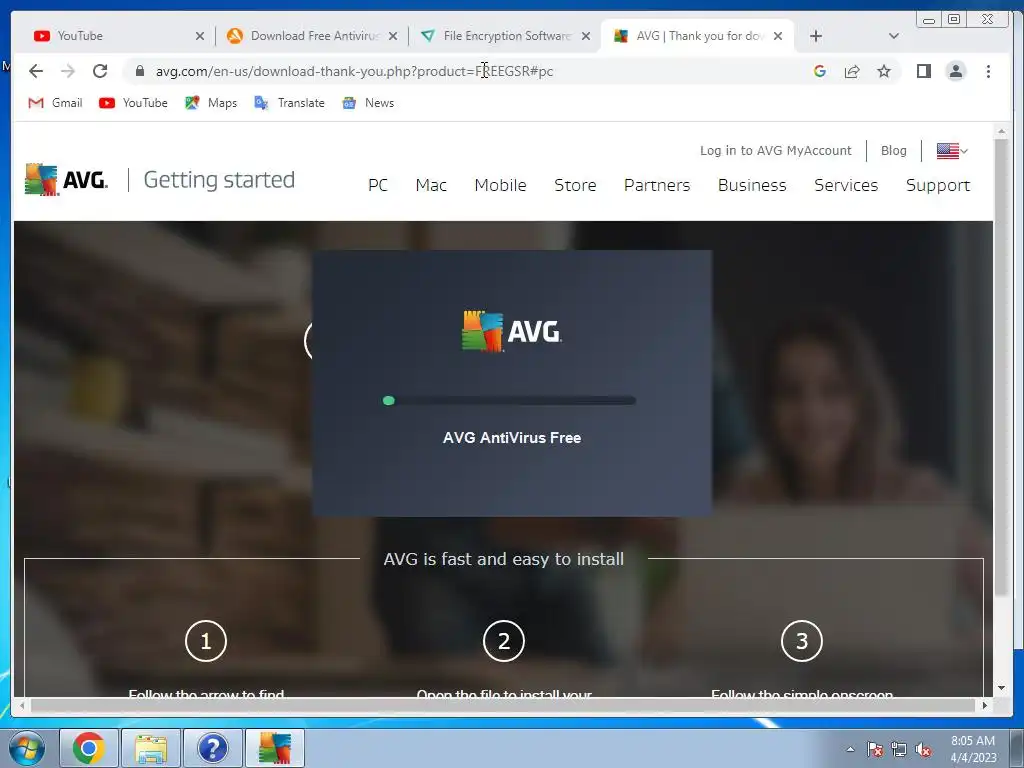Bookmark this page with the star icon

pyautogui.click(x=884, y=71)
